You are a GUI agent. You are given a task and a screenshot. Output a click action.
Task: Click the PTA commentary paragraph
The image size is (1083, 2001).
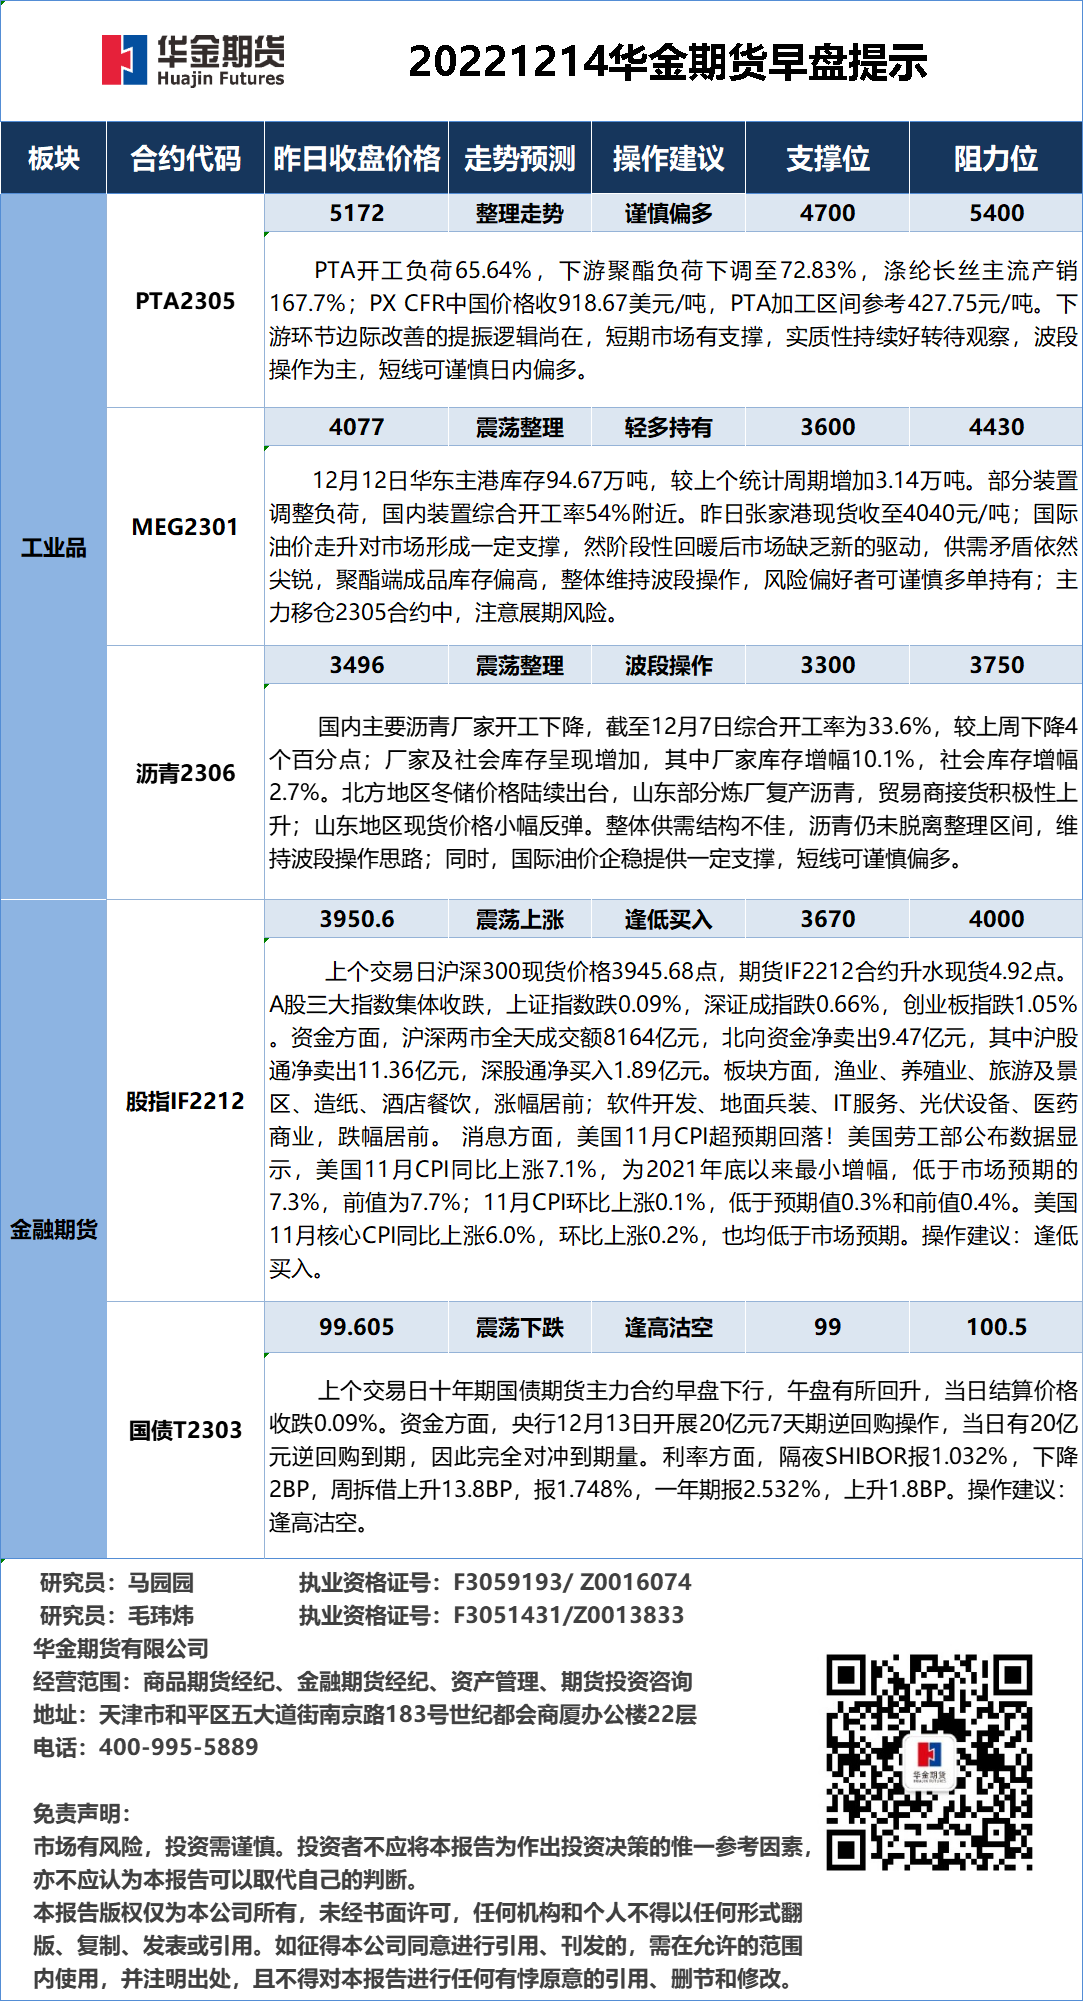pos(673,320)
